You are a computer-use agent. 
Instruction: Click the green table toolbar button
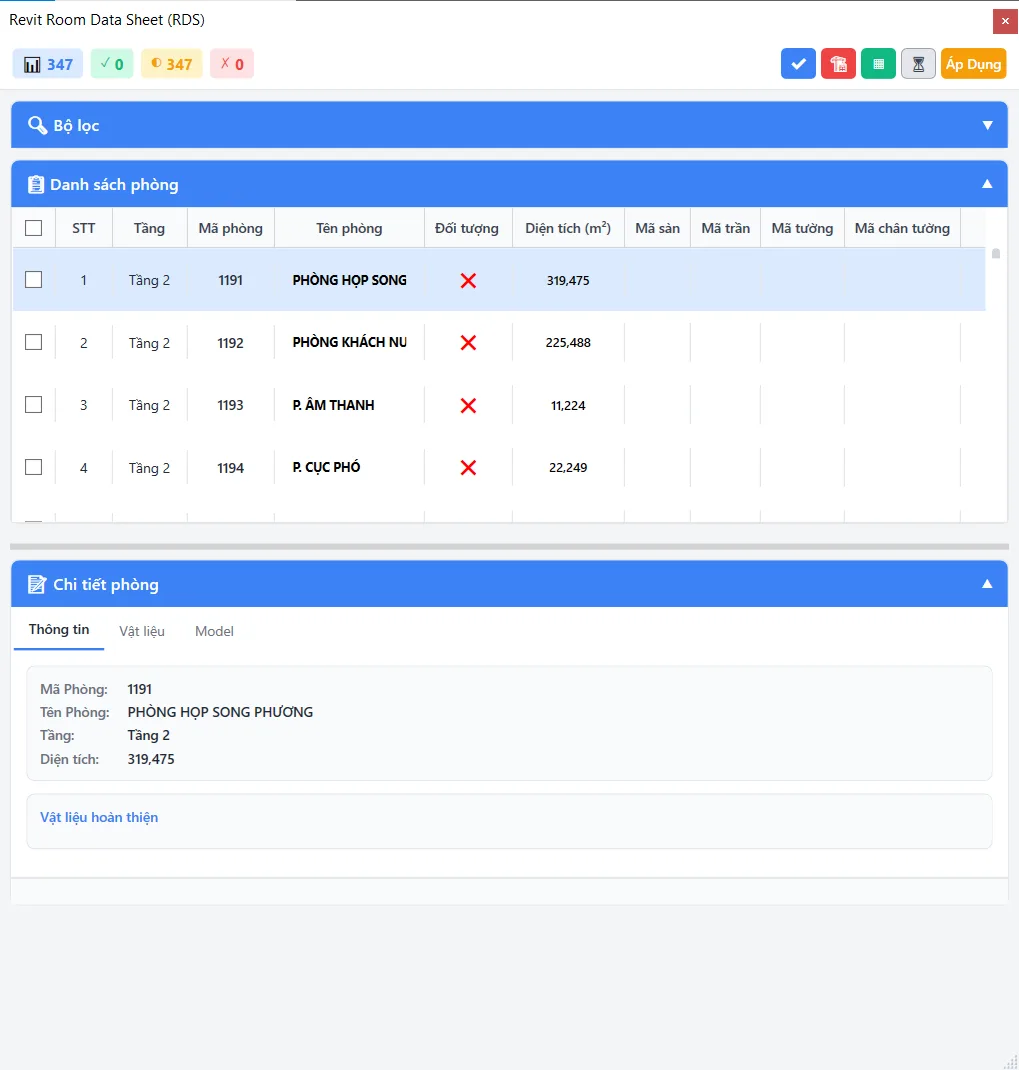point(878,64)
